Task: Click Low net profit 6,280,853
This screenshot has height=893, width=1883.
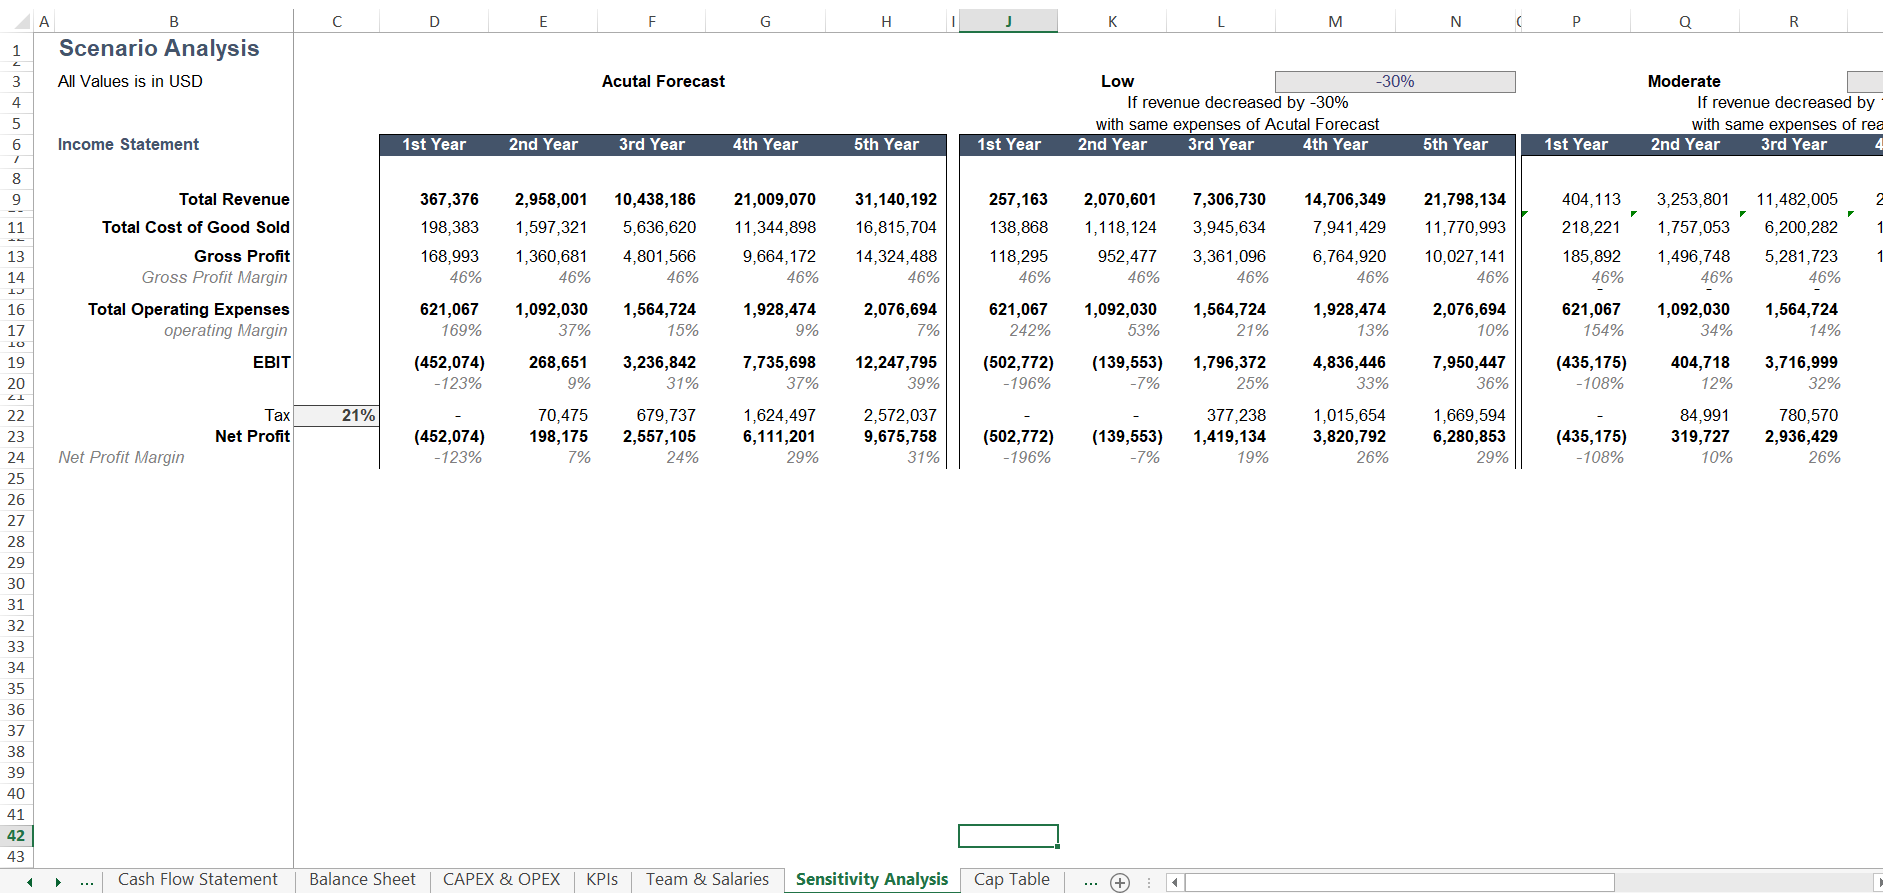Action: 1469,436
